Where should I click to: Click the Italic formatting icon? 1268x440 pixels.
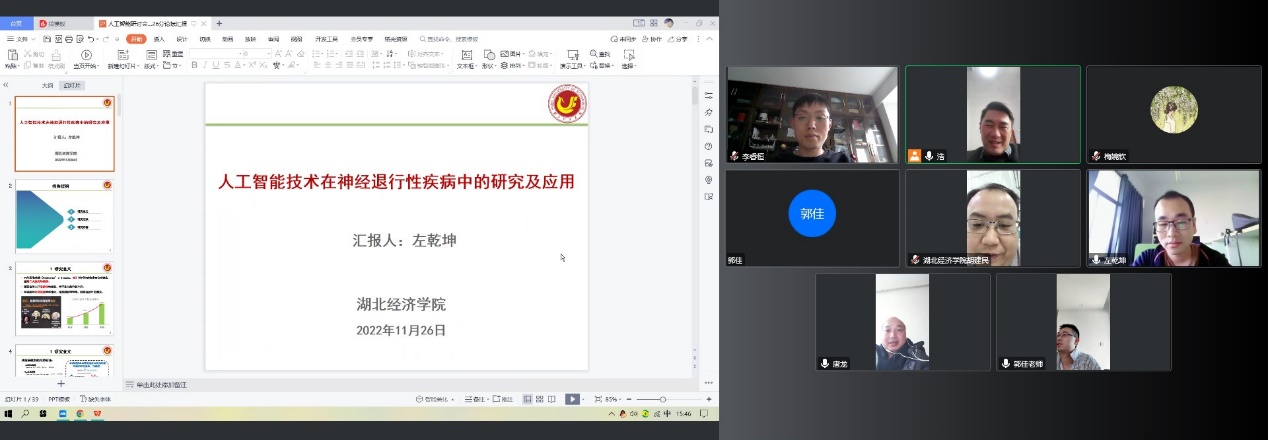[x=205, y=66]
